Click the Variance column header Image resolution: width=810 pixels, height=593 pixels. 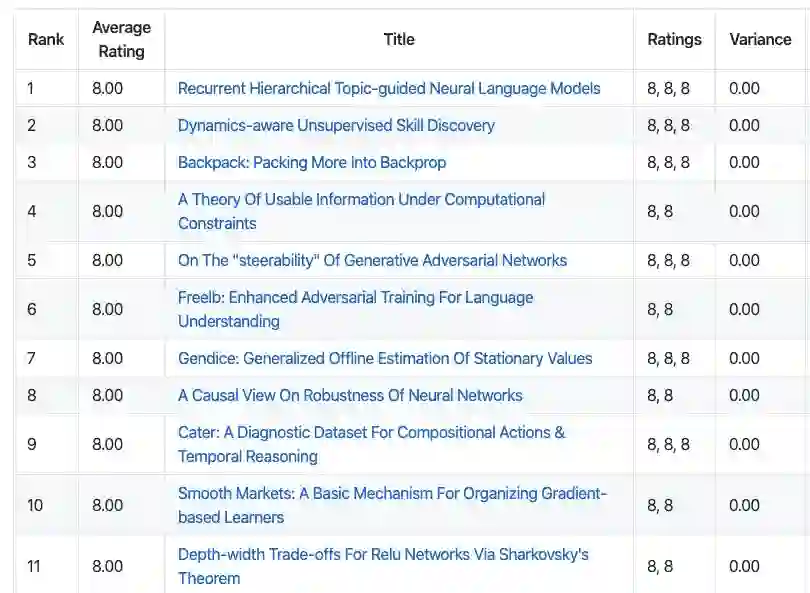click(x=760, y=40)
